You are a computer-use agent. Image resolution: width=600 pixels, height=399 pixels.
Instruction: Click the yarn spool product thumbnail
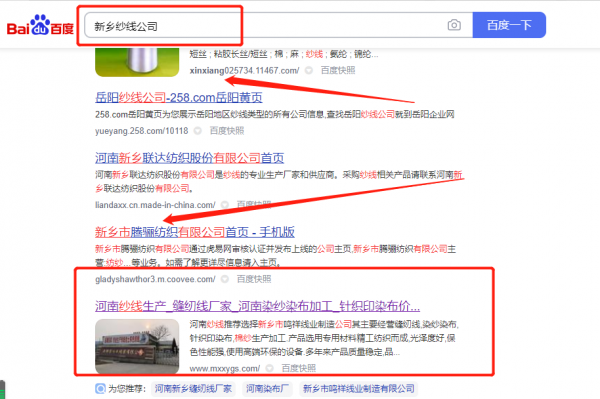click(137, 62)
